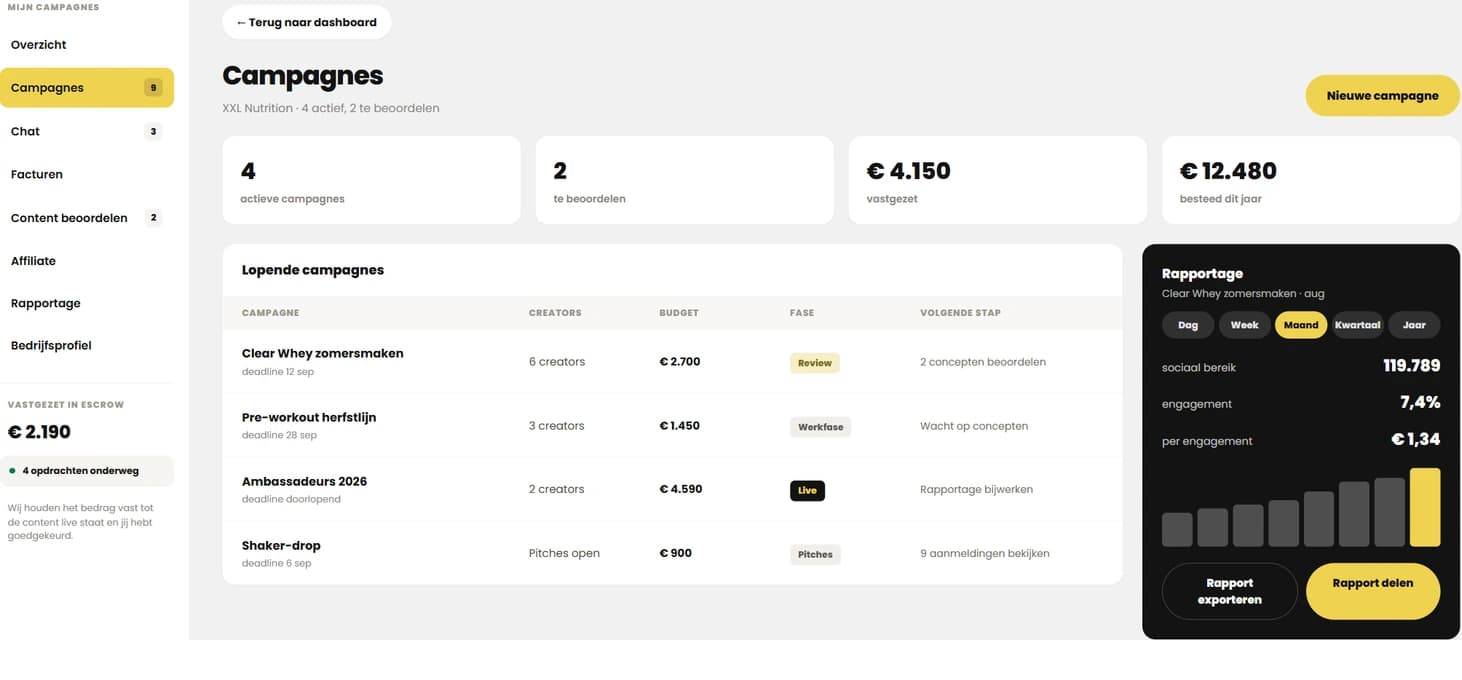
Task: Open the actieve campagnes stat card
Action: [x=372, y=180]
